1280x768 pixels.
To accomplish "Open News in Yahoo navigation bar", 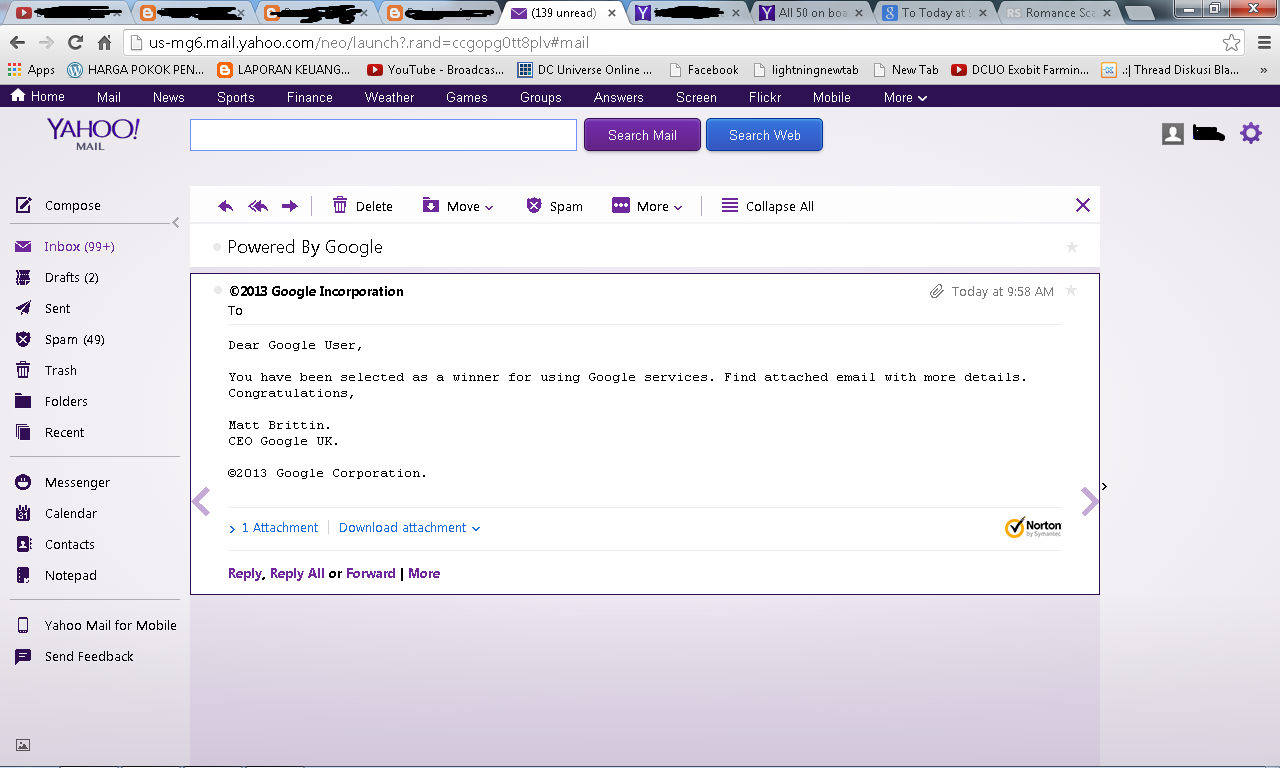I will tap(168, 97).
